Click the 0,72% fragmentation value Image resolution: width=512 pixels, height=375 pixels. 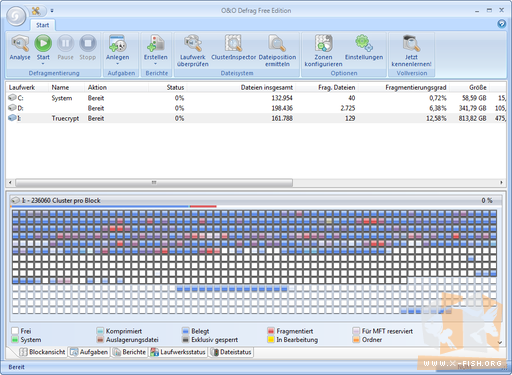point(438,98)
